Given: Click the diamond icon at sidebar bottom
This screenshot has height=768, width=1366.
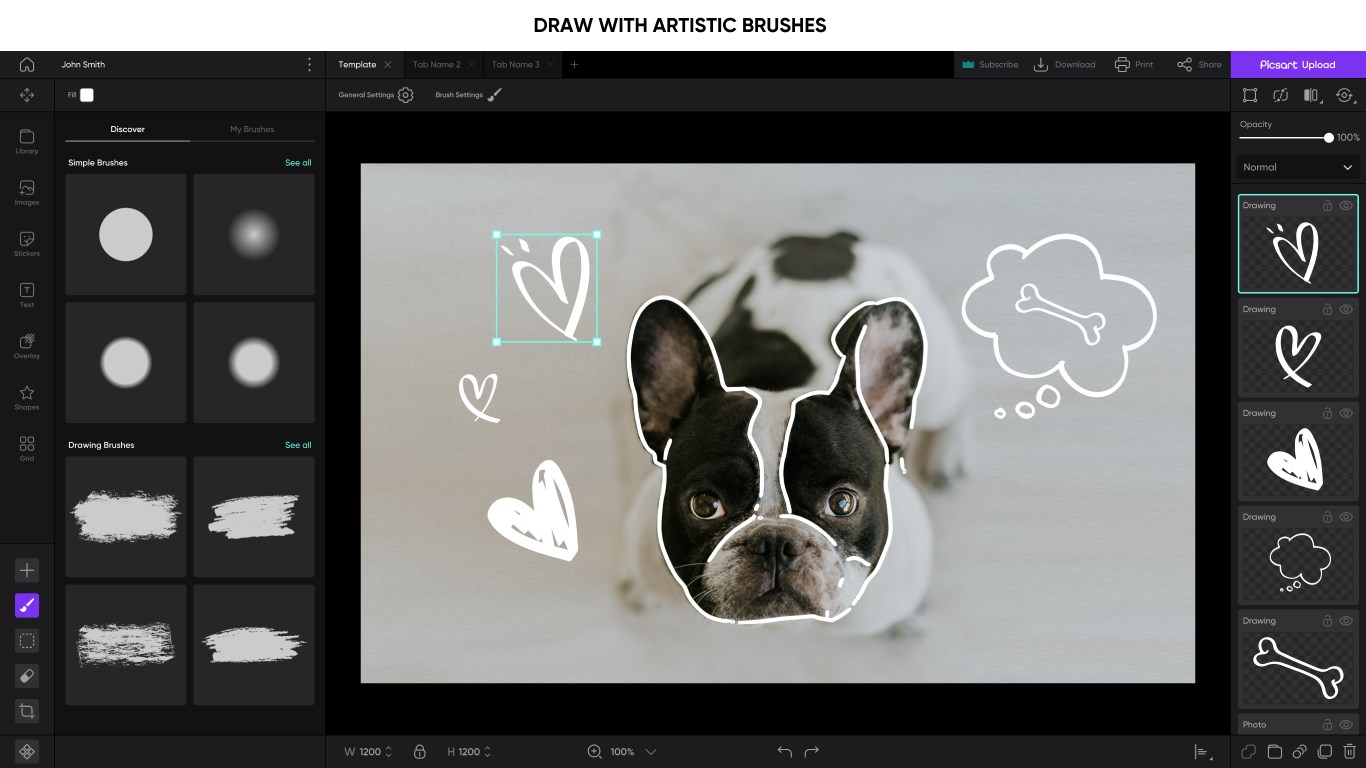Looking at the screenshot, I should click(27, 752).
